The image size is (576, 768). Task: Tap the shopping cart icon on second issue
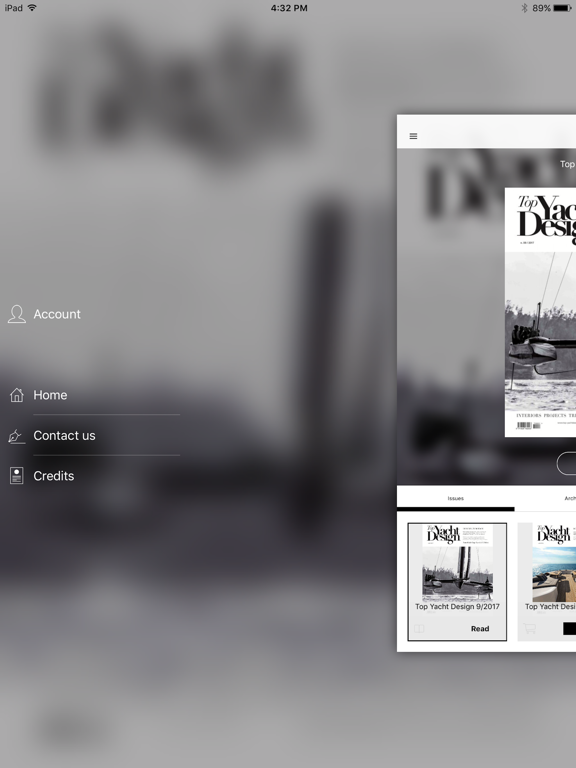click(529, 628)
